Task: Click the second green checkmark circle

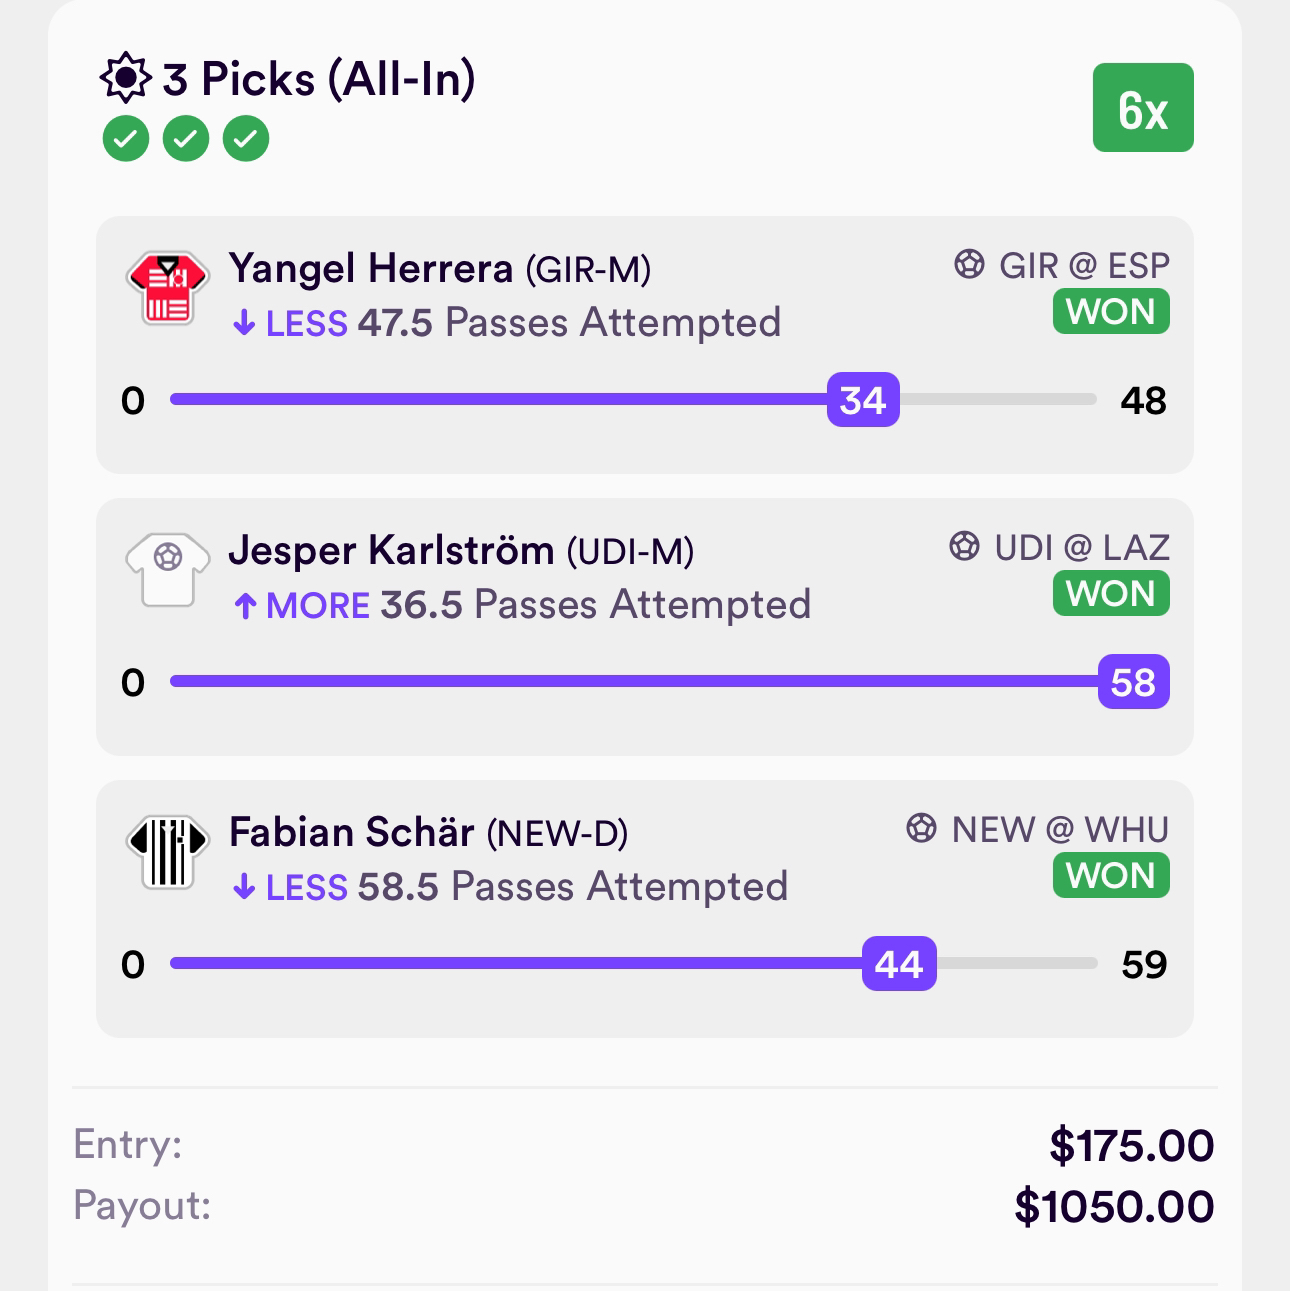Action: pyautogui.click(x=186, y=139)
